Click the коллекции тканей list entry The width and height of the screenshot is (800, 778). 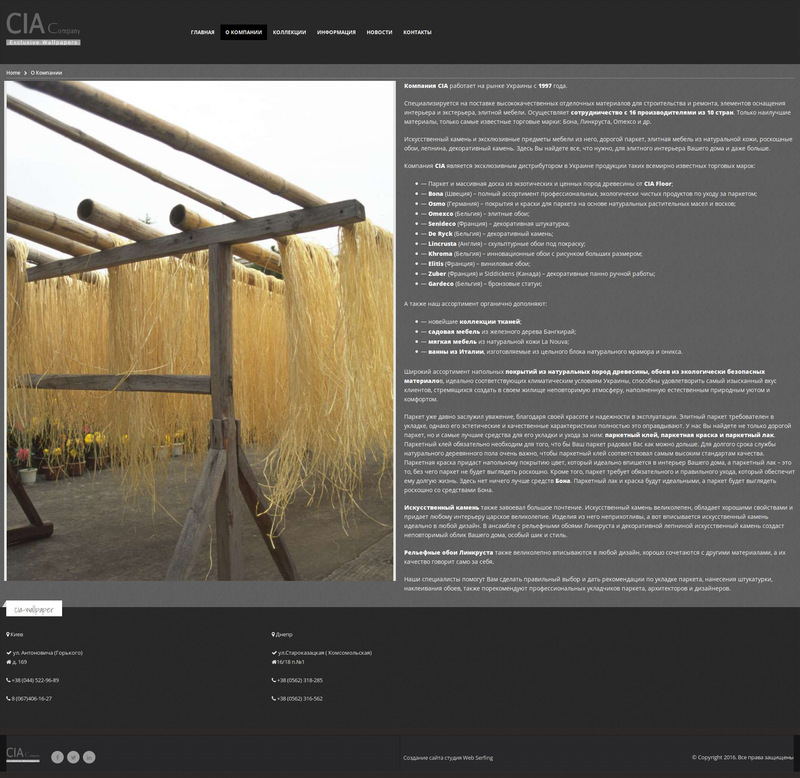471,322
